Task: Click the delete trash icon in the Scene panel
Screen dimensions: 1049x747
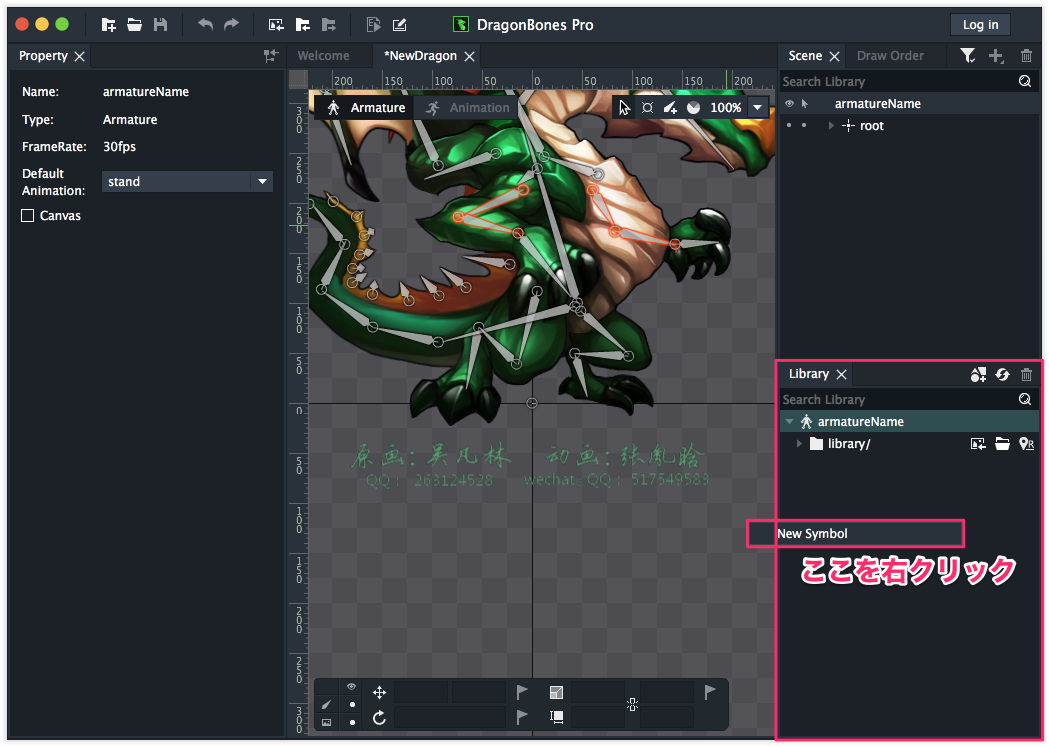Action: coord(1026,56)
